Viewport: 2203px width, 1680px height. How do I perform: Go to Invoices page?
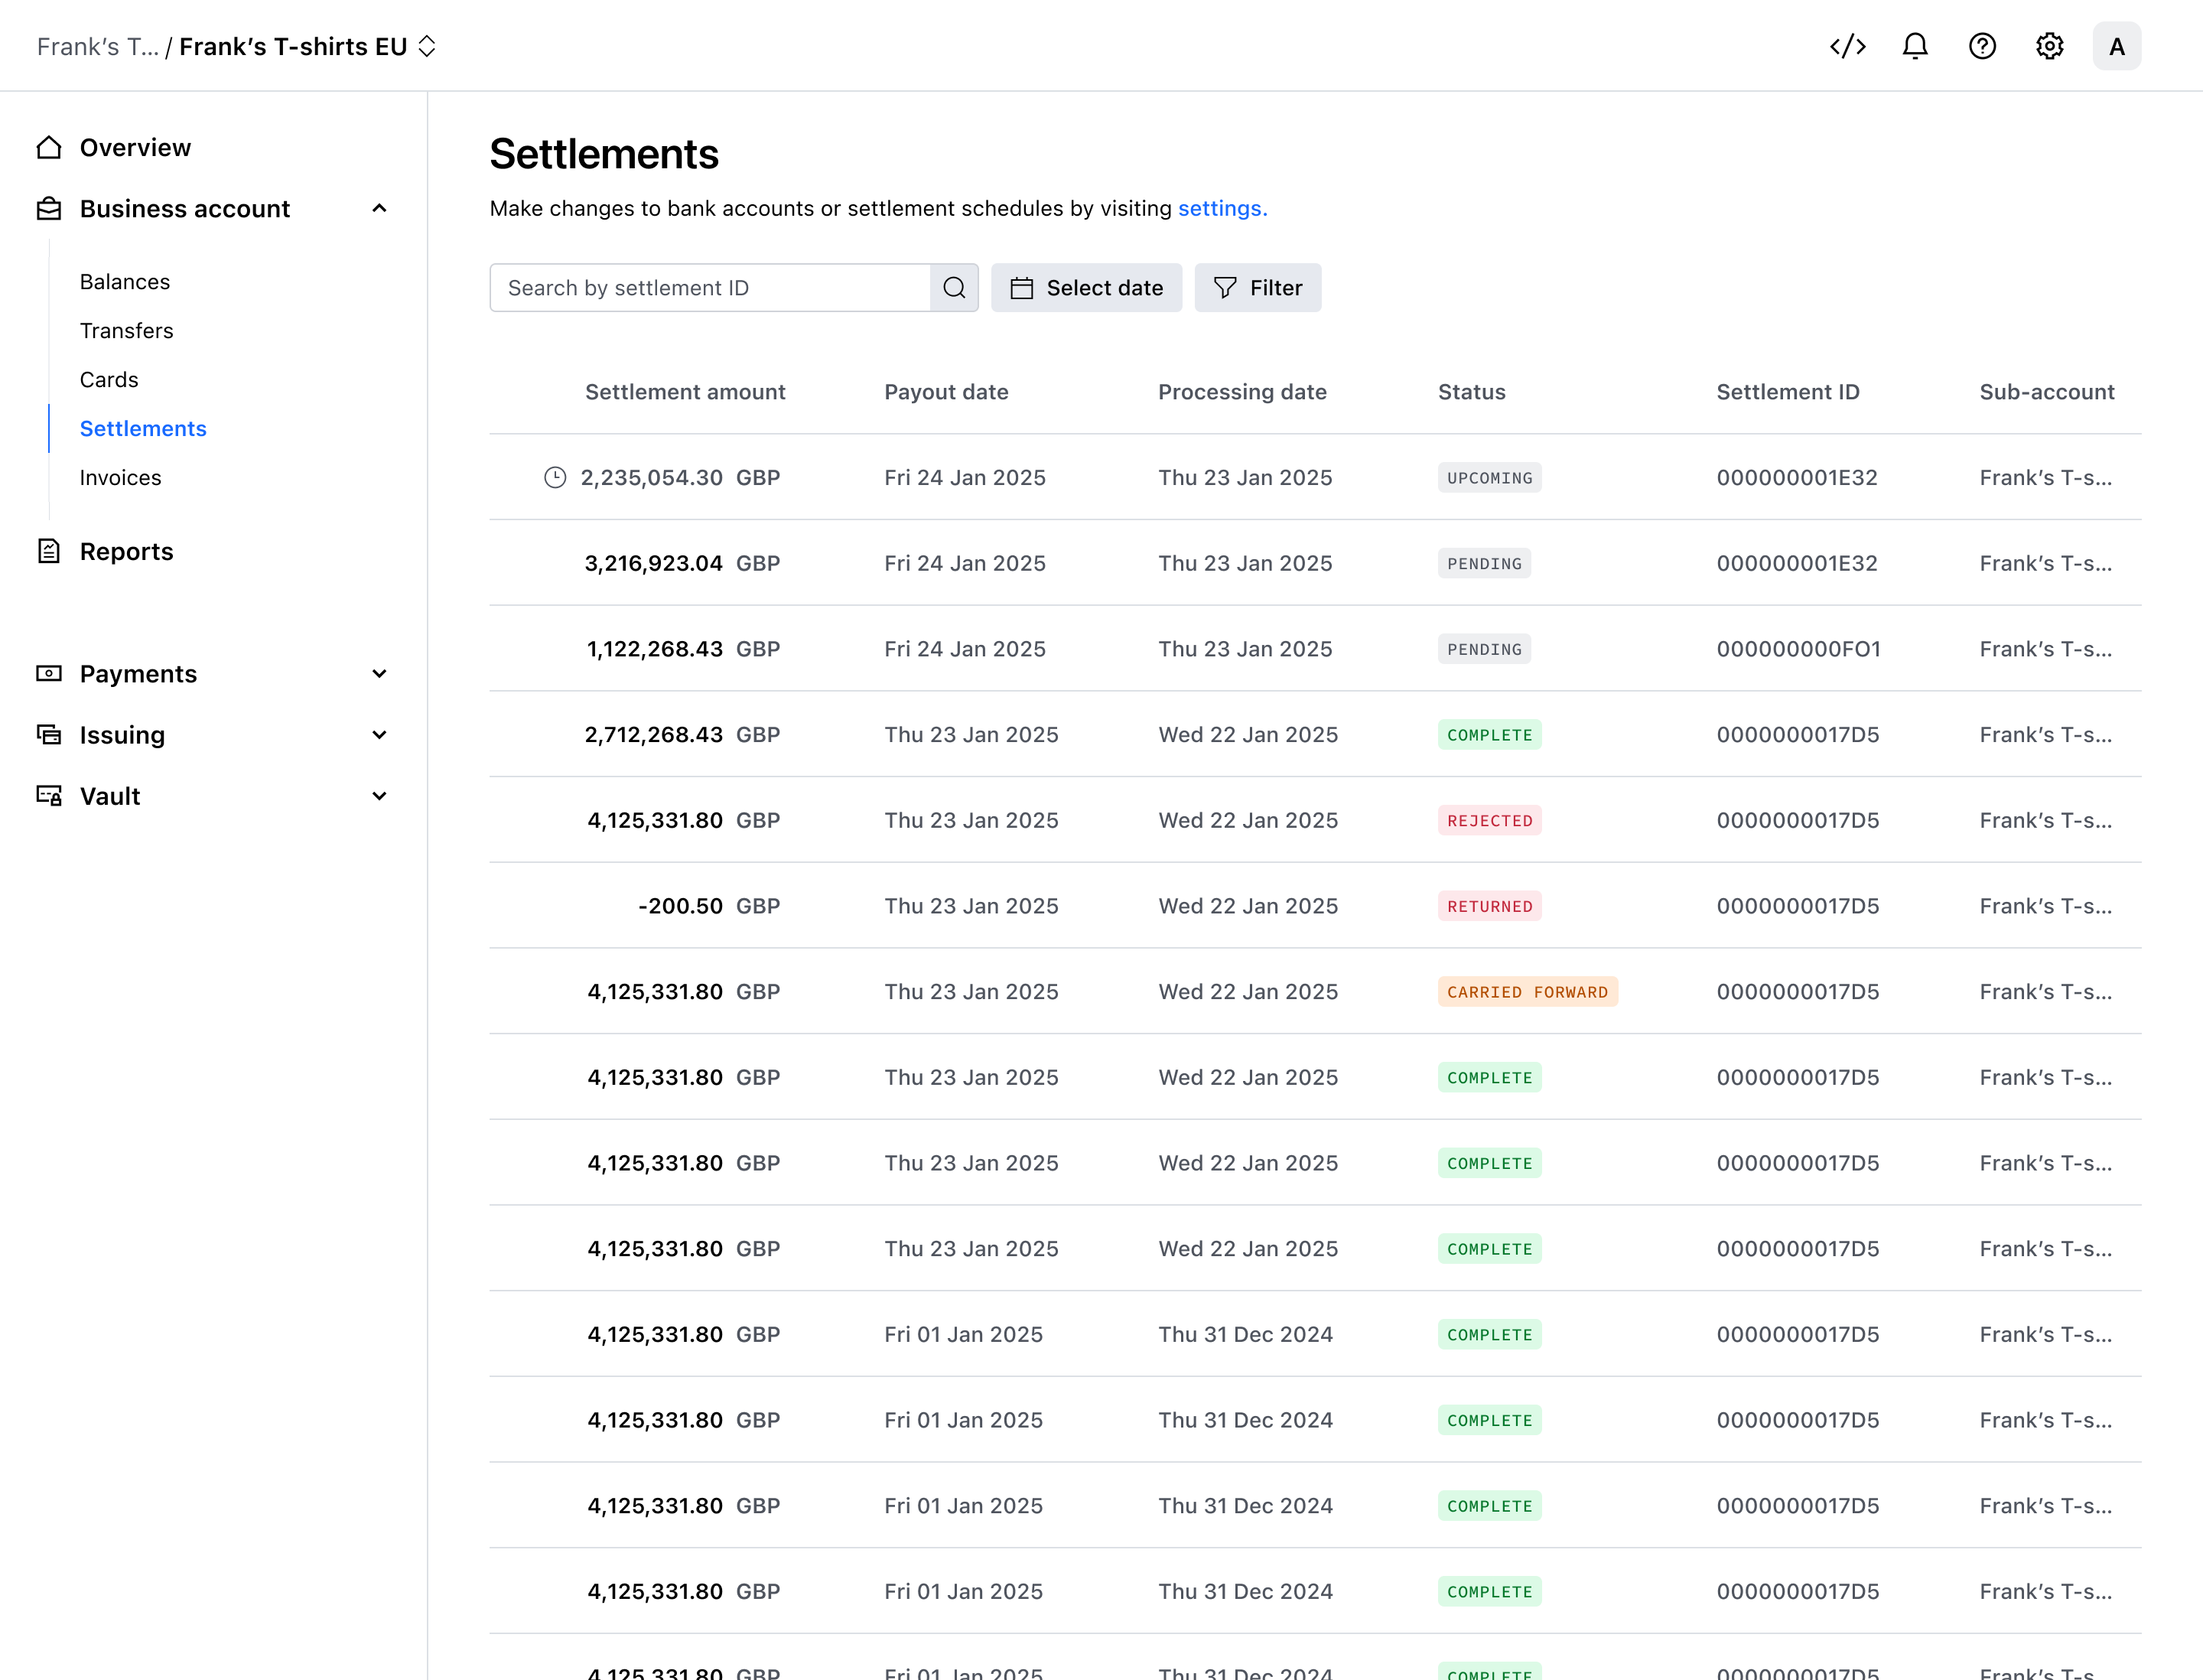coord(121,478)
